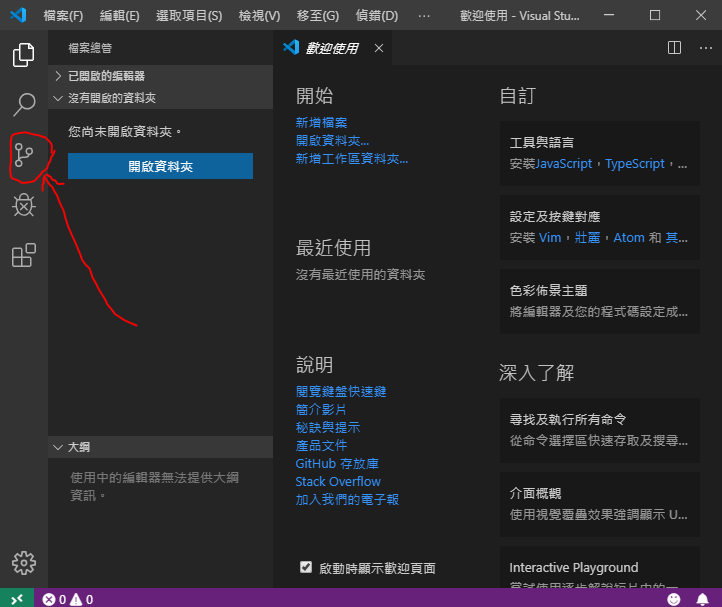Click the 新增工作區資料夾... link
This screenshot has height=607, width=722.
352,158
